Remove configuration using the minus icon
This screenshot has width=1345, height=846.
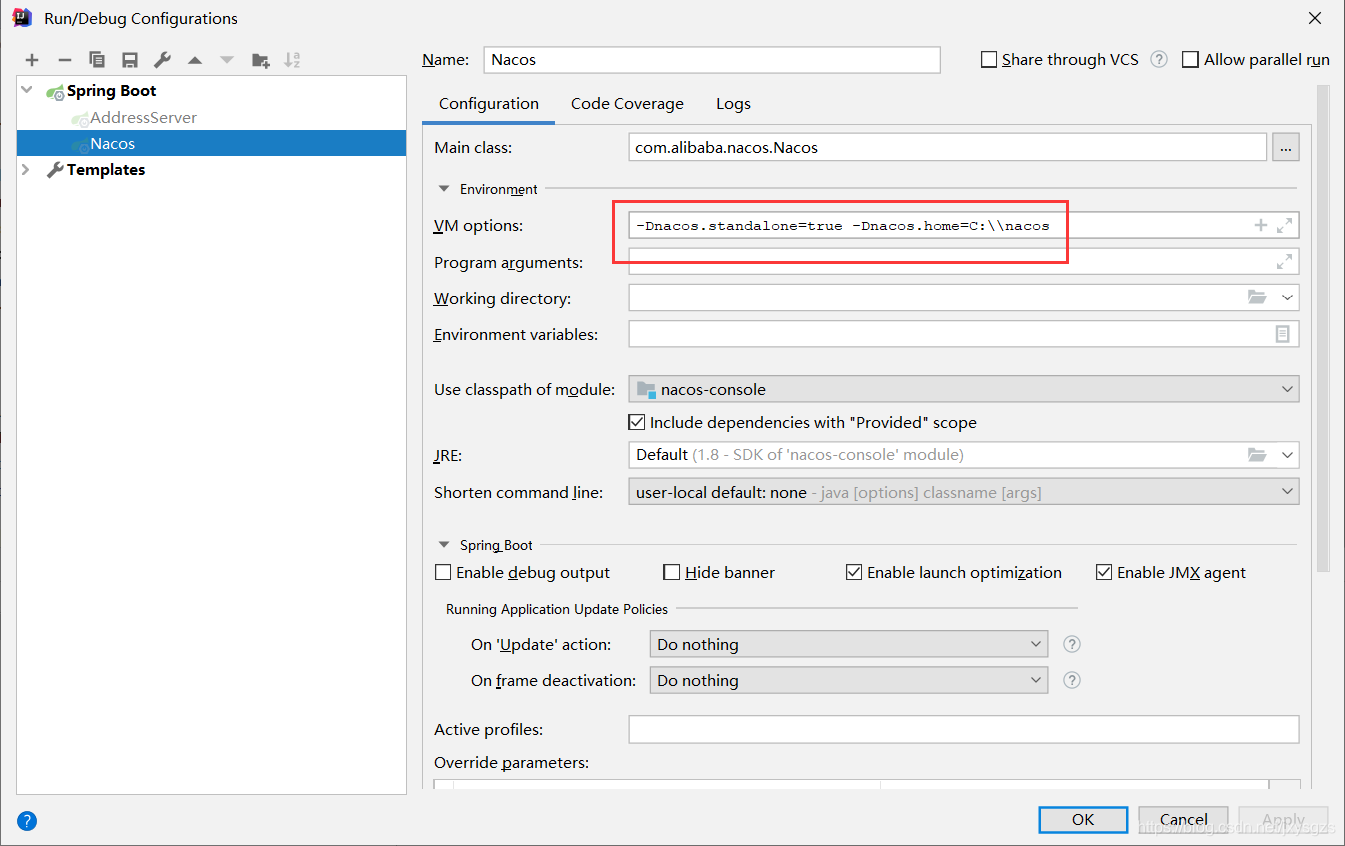[x=64, y=60]
